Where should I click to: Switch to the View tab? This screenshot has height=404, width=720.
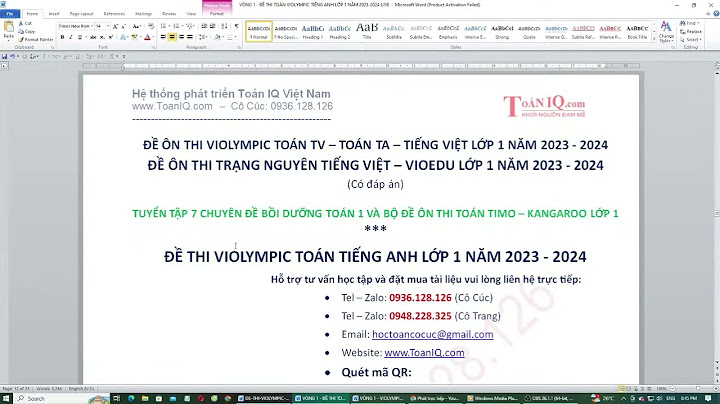[191, 14]
